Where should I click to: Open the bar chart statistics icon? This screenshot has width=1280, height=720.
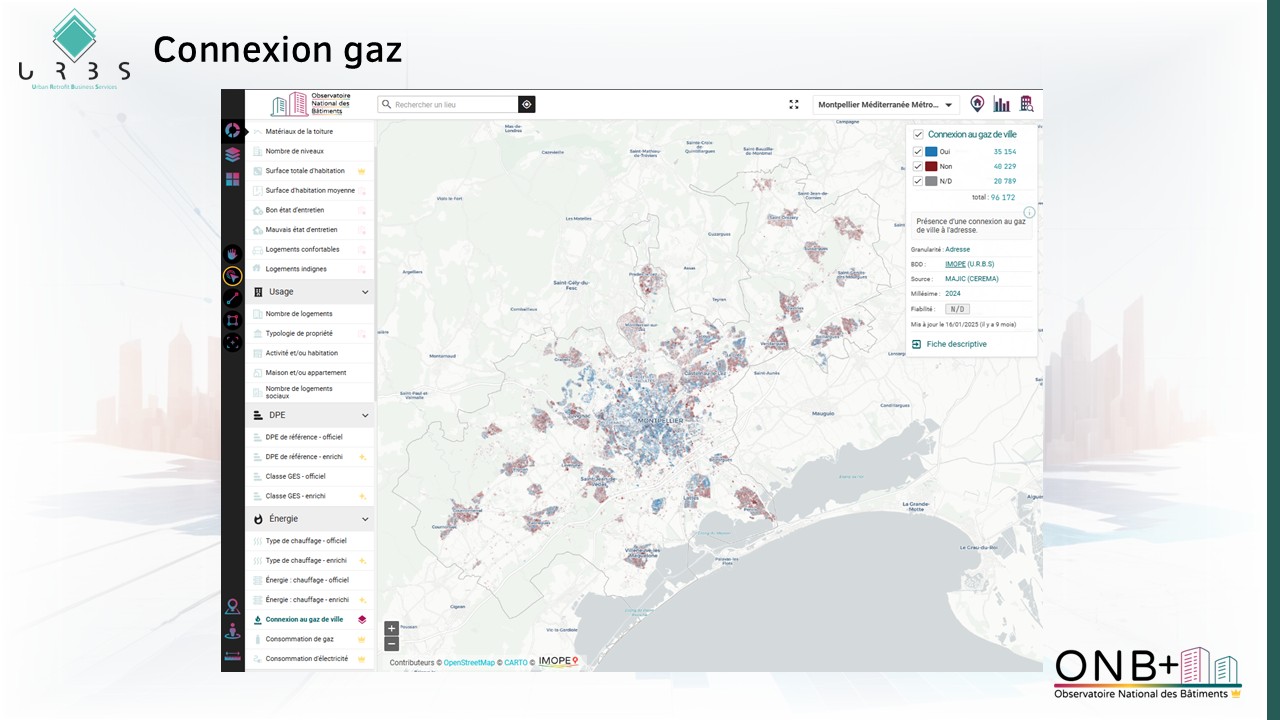pyautogui.click(x=1001, y=104)
